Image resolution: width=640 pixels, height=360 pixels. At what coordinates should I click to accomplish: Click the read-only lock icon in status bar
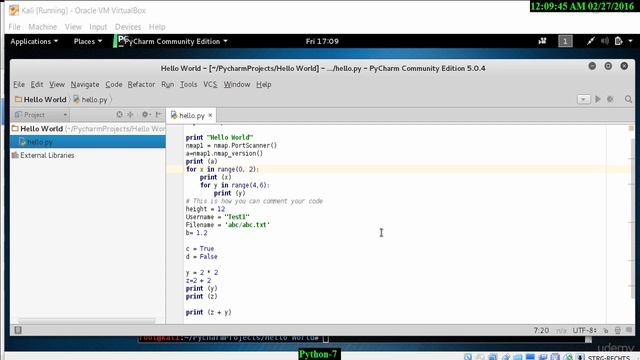tap(606, 330)
